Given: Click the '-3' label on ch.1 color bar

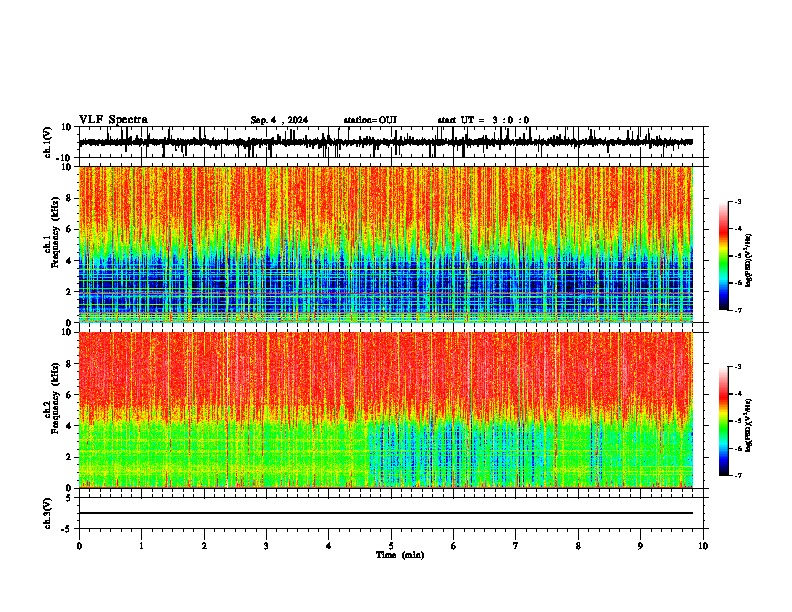Looking at the screenshot, I should (x=738, y=201).
